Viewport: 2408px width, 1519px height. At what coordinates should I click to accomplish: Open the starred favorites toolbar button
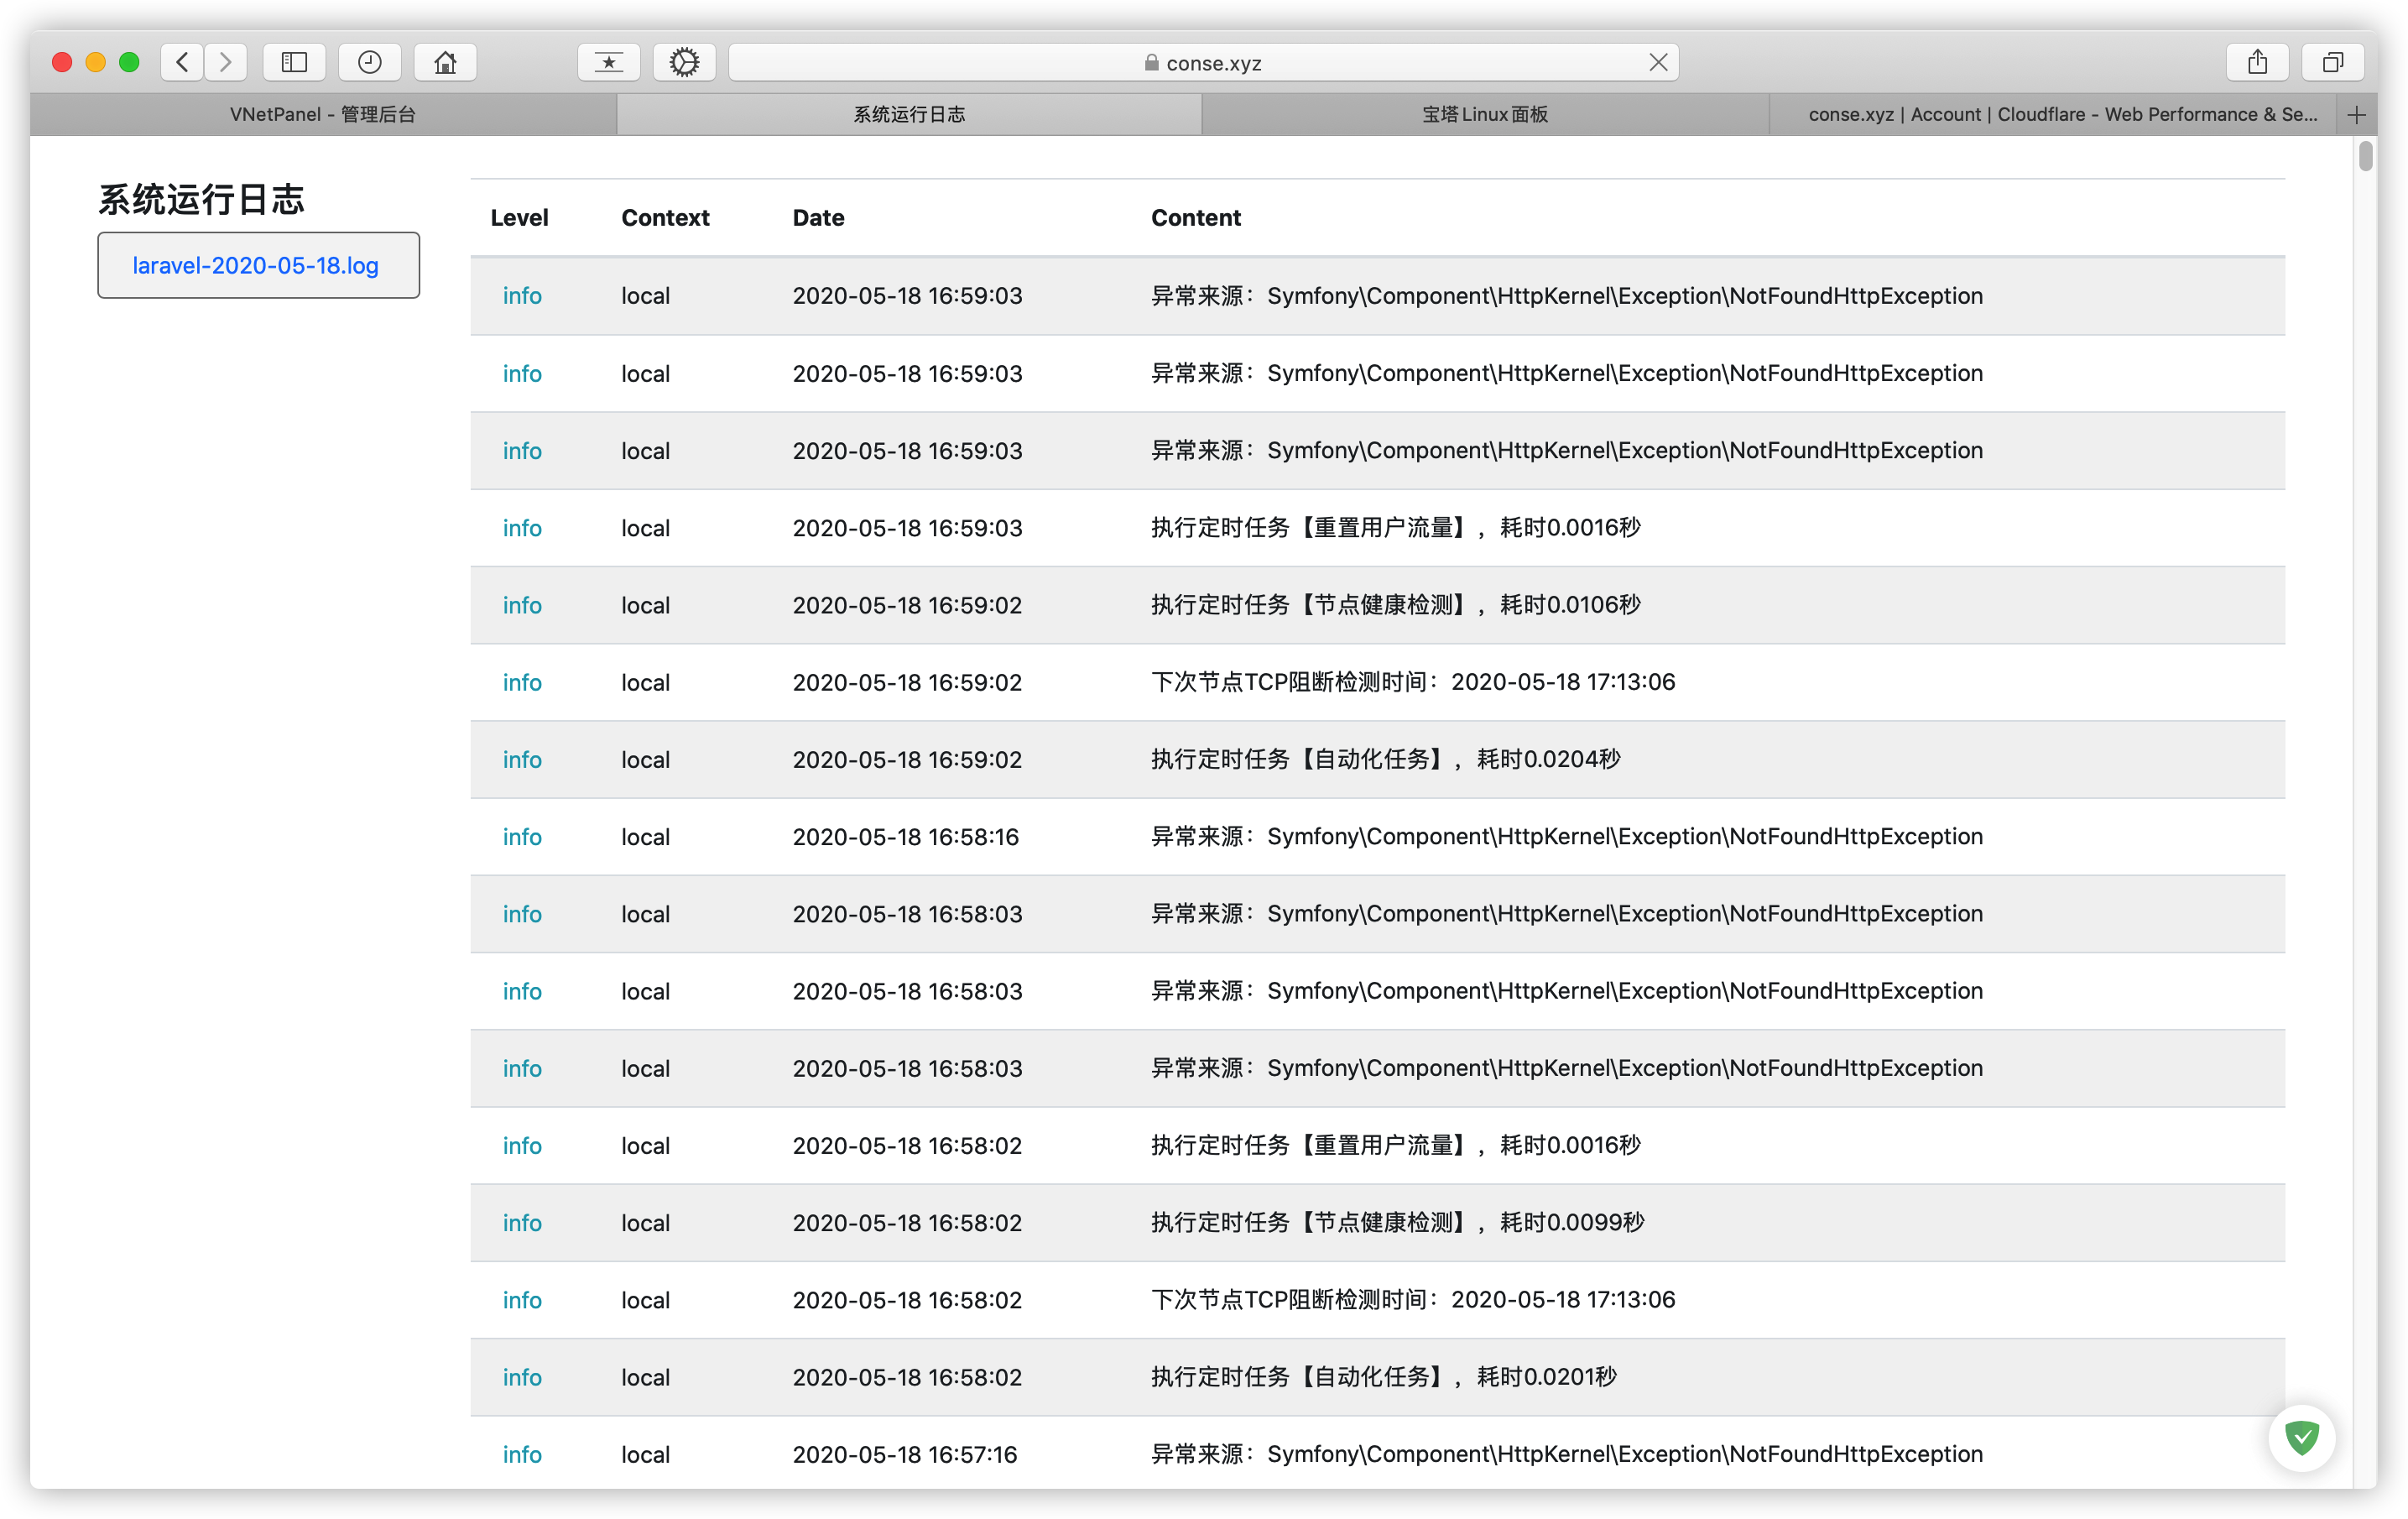click(x=608, y=62)
